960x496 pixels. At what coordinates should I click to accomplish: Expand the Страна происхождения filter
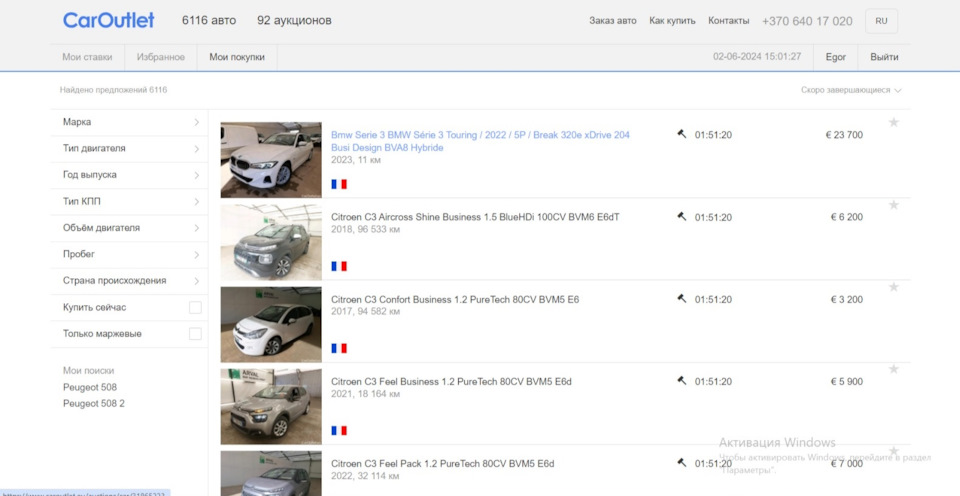click(x=129, y=280)
